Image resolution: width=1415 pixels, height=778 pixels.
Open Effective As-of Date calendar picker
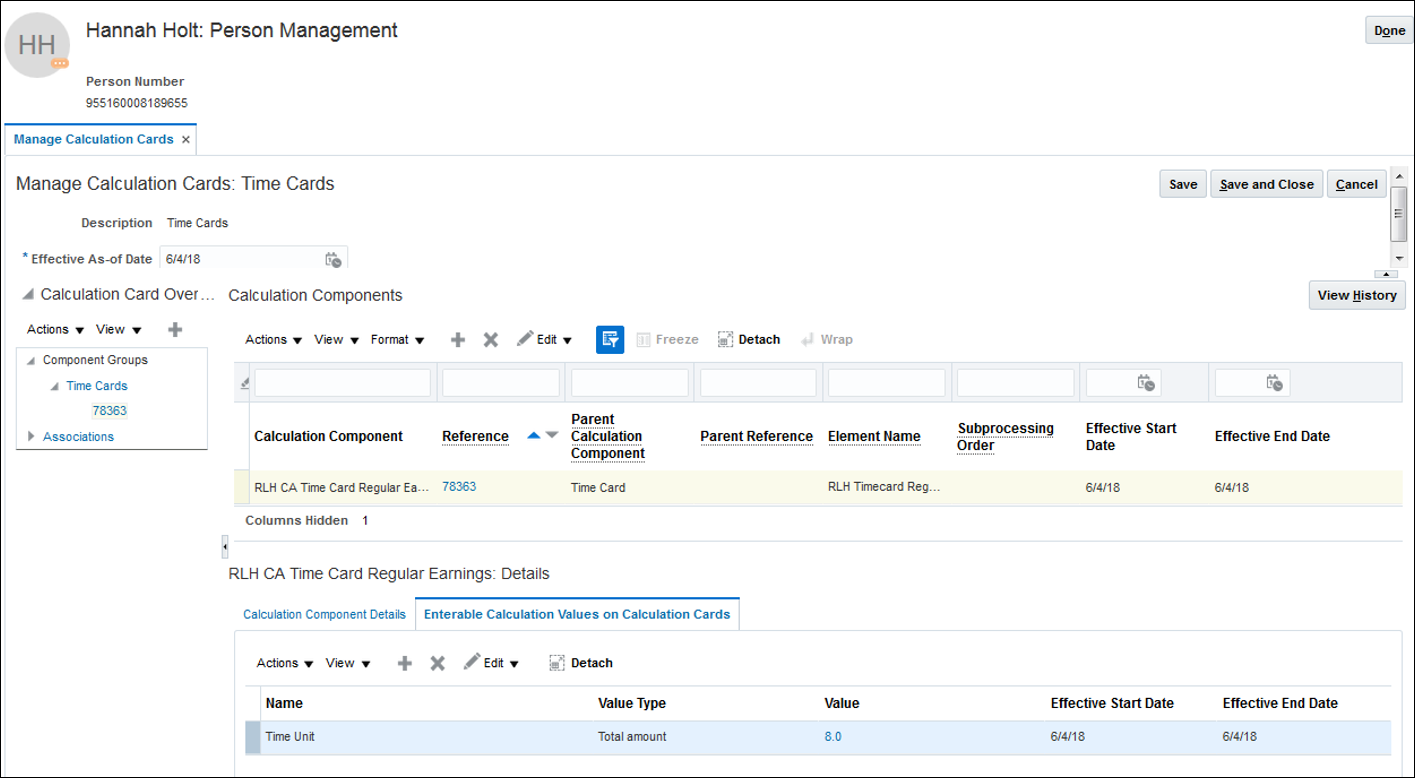(x=333, y=260)
